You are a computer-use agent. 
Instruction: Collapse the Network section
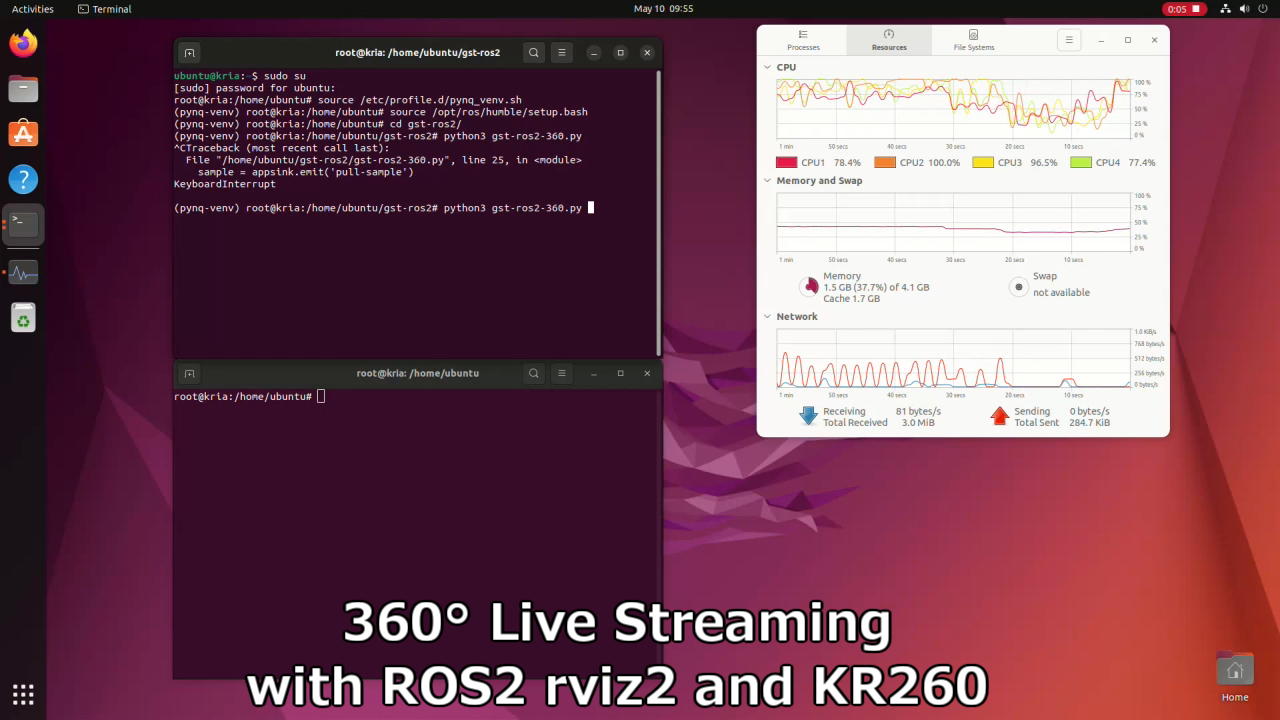click(767, 317)
